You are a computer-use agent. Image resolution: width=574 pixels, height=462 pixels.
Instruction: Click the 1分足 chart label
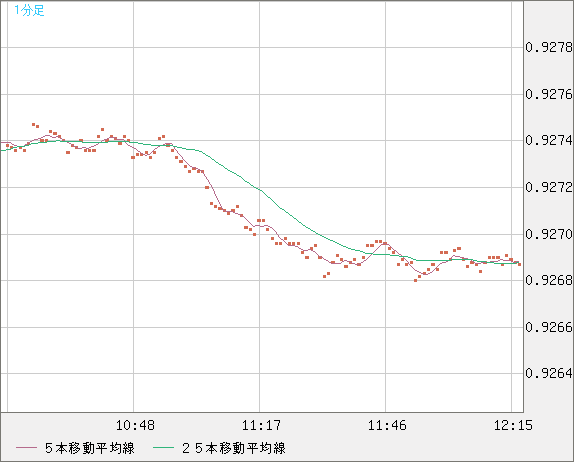pos(29,10)
